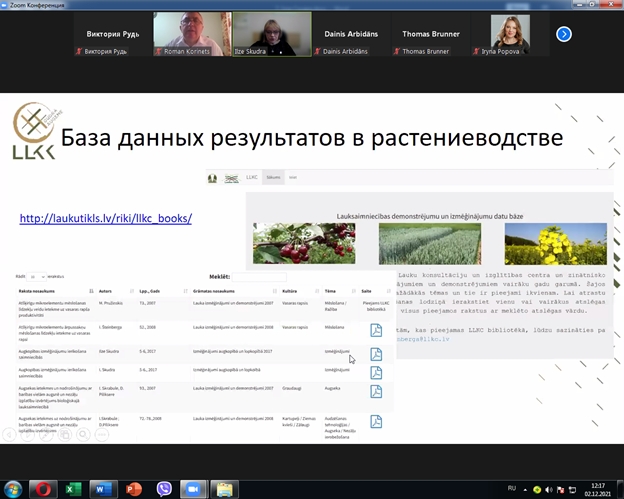Click the next participants arrow button
624x499 pixels.
(564, 34)
